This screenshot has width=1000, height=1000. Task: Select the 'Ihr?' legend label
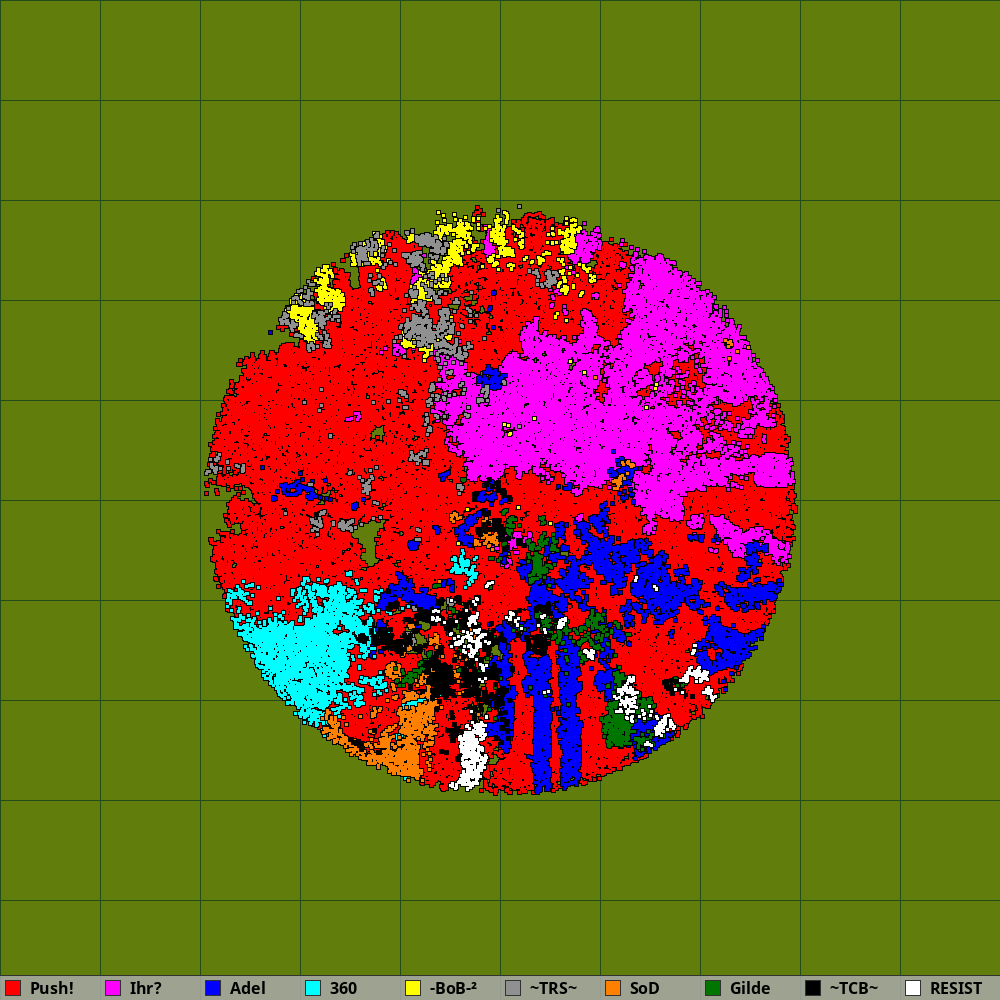tap(145, 988)
